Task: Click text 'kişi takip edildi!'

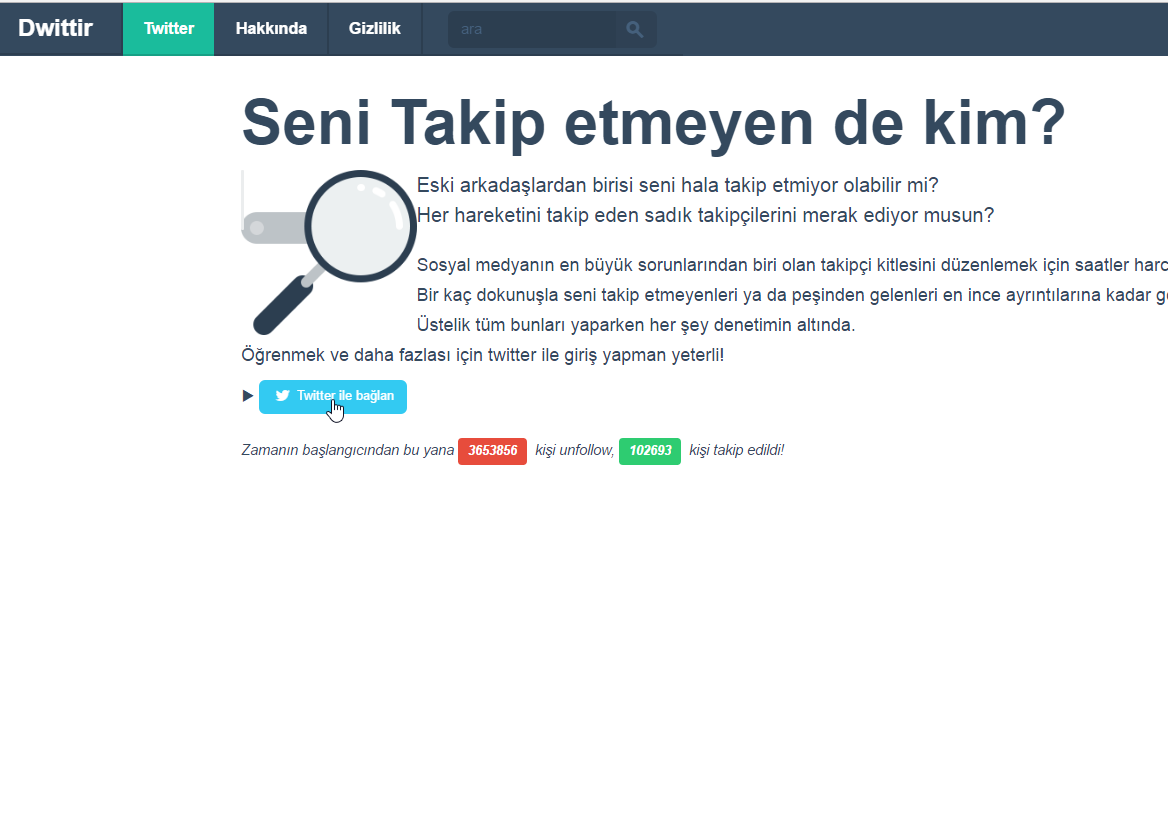Action: (x=737, y=450)
